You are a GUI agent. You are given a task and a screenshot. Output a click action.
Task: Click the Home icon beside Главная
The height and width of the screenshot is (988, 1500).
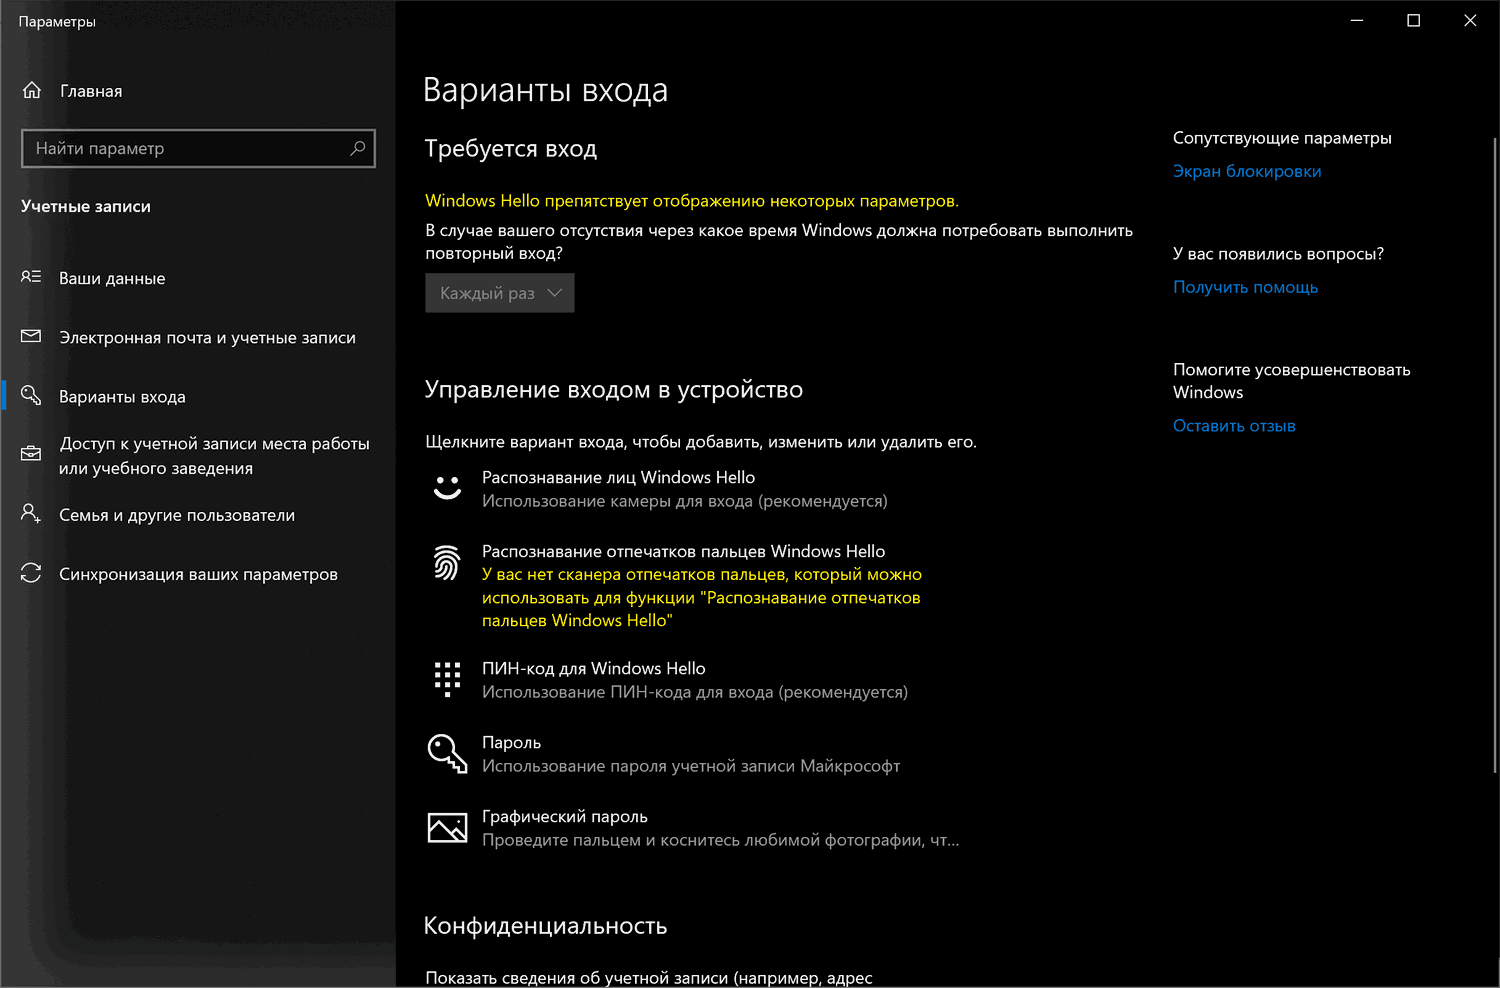click(32, 91)
